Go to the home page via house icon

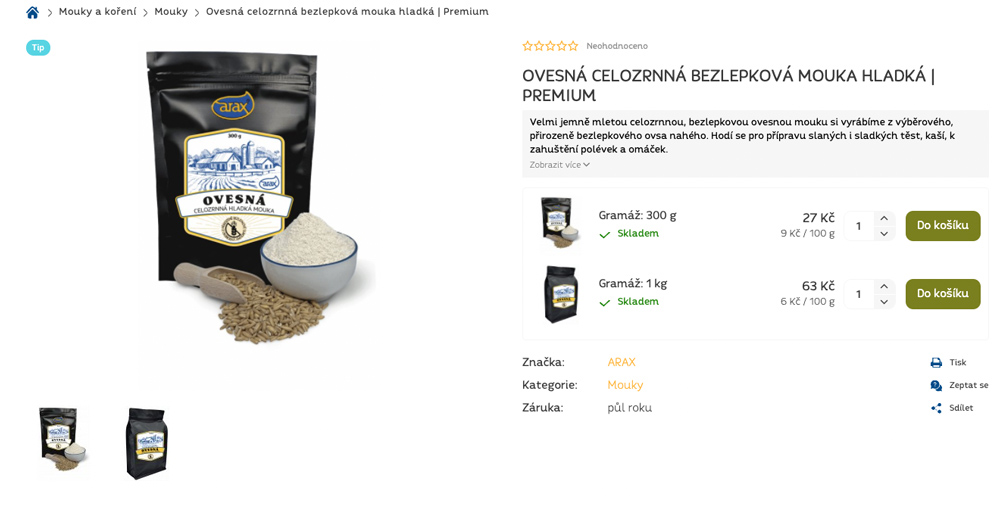click(33, 12)
